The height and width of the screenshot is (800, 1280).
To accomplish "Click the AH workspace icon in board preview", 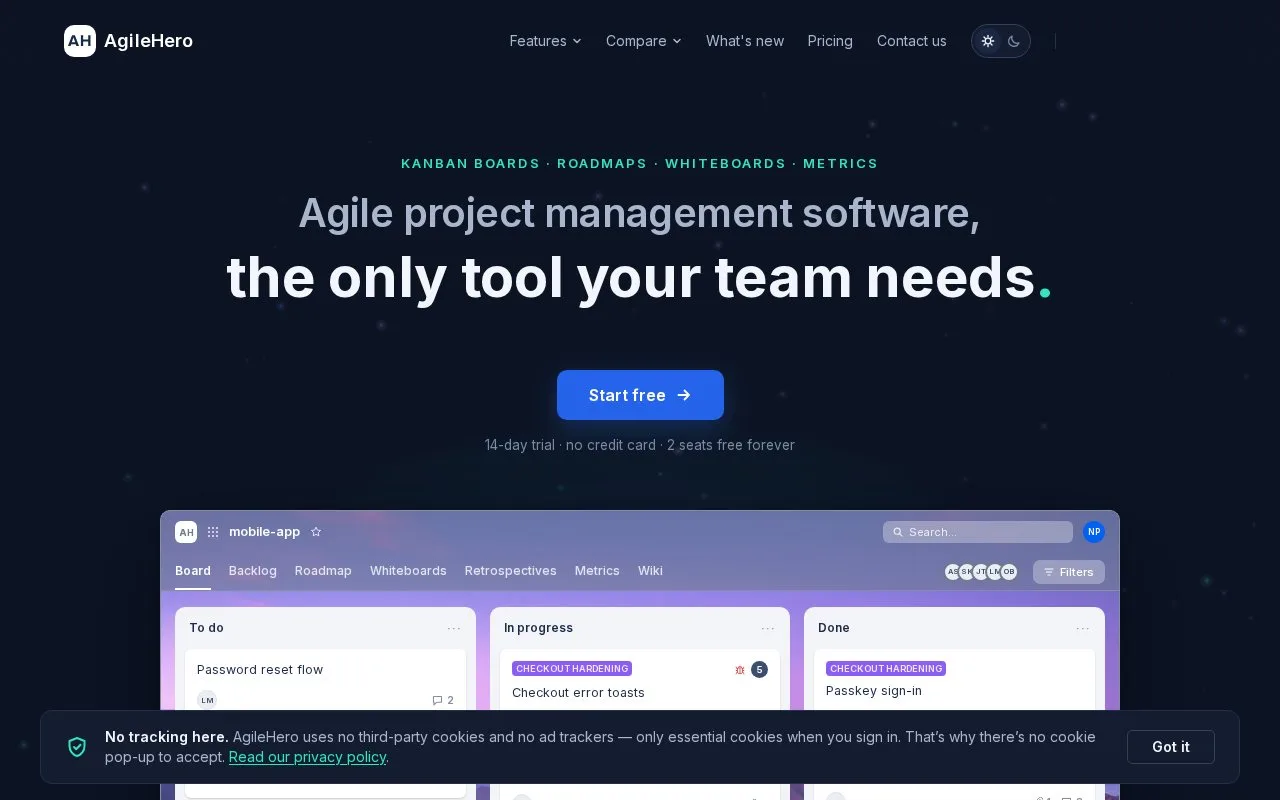I will pos(186,532).
